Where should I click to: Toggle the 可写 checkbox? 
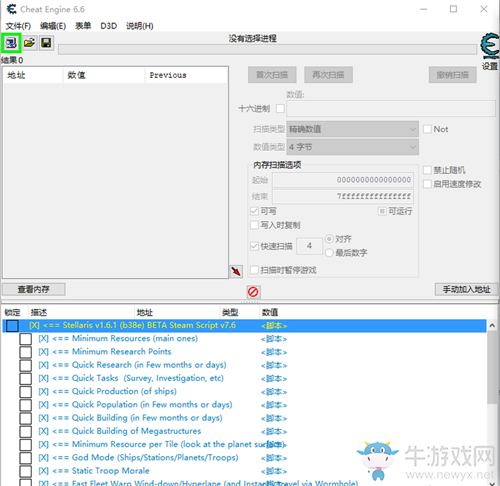pyautogui.click(x=254, y=211)
